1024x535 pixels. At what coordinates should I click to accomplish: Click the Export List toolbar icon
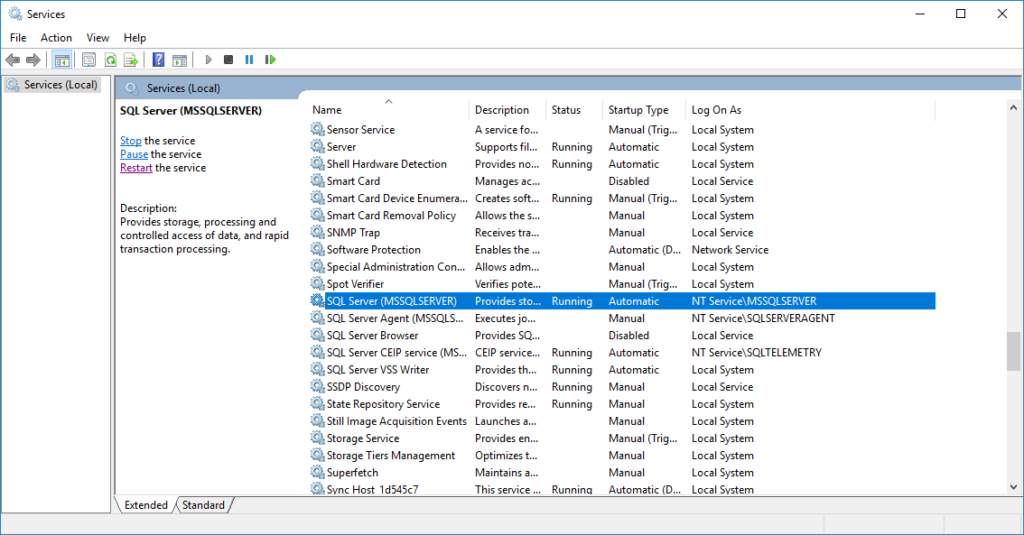click(130, 60)
